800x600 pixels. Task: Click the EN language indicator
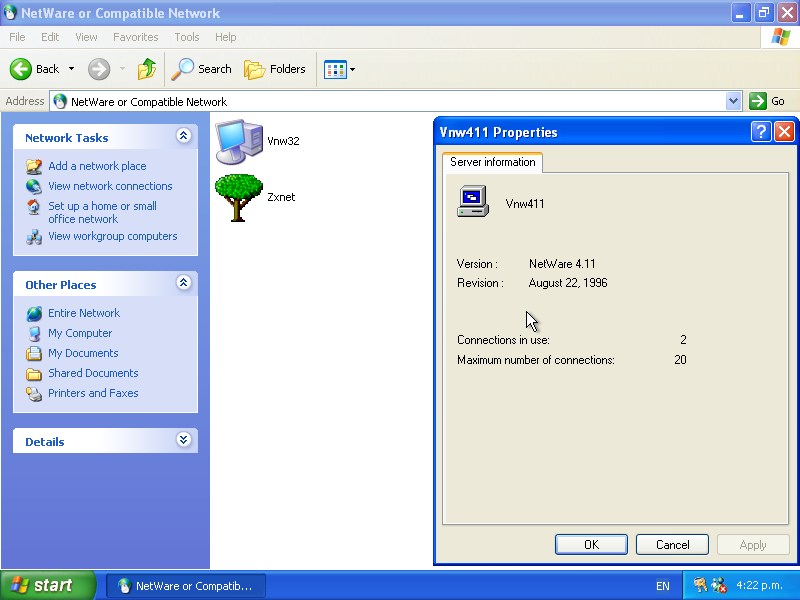[x=662, y=586]
